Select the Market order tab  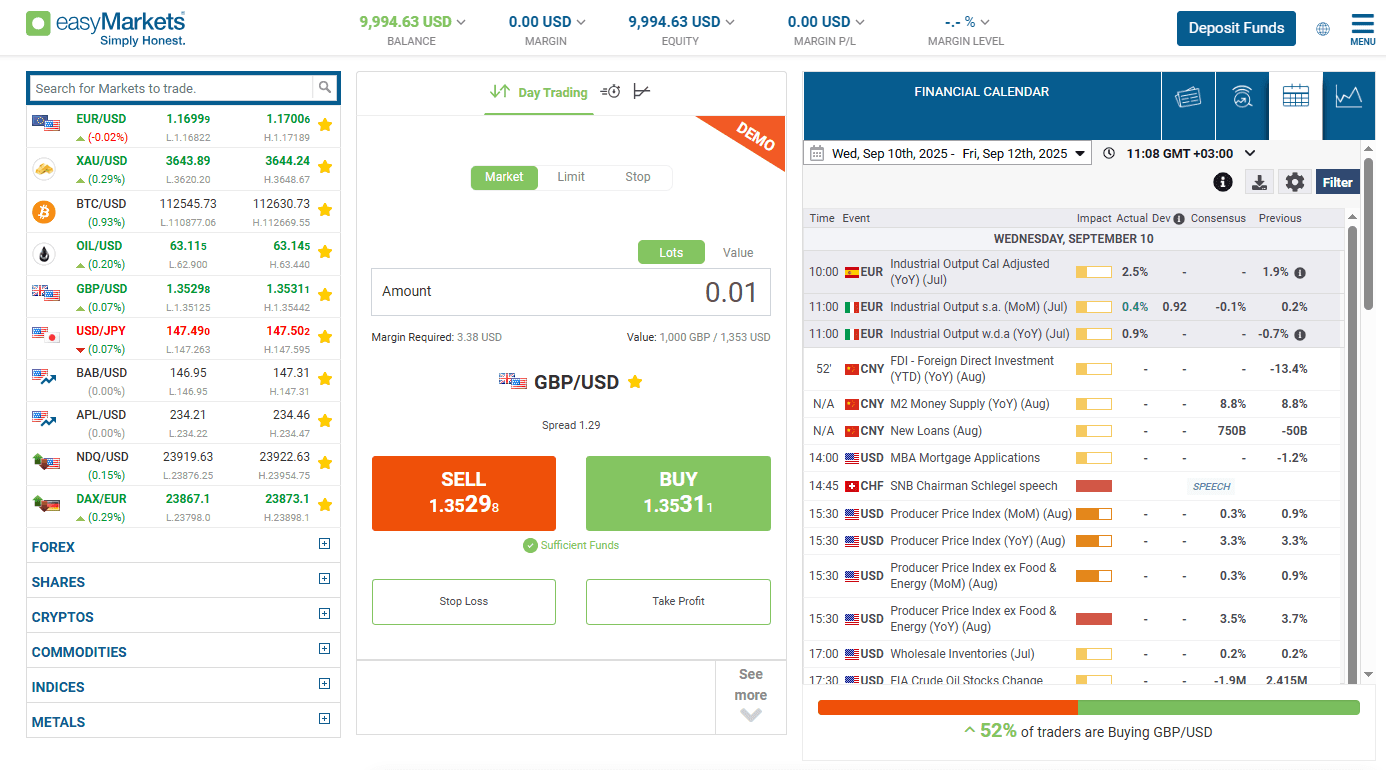[x=504, y=177]
